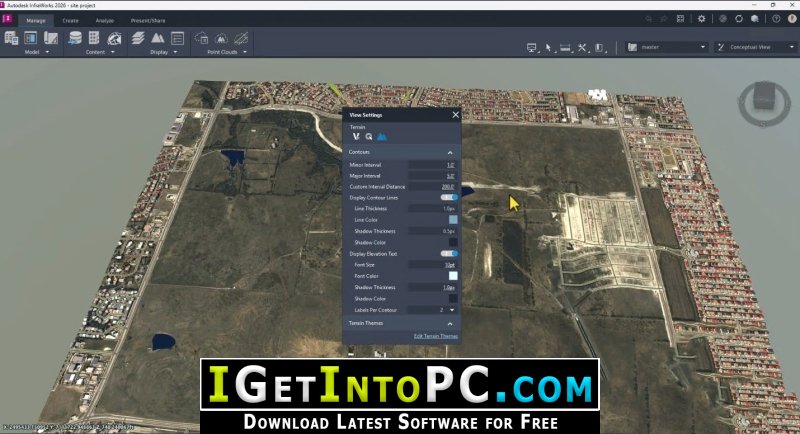Pick the contour Line Color swatch
The image size is (800, 434).
(x=453, y=220)
